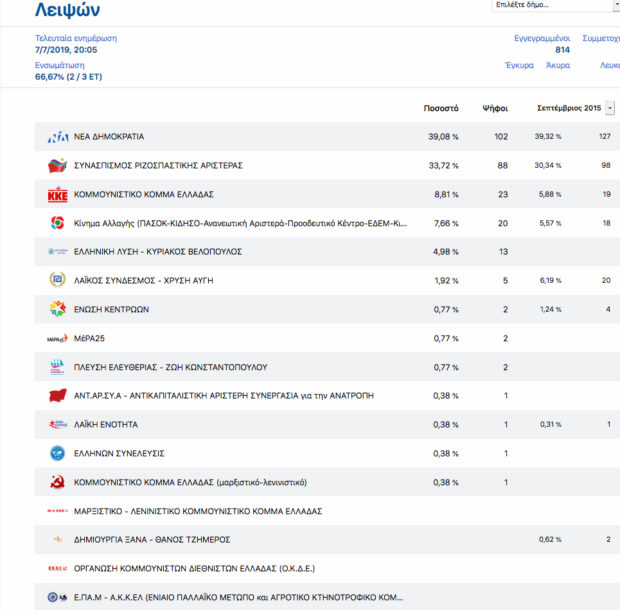Click the 4,98 % percentage value
Viewport: 620px width, 610px height.
pos(446,251)
